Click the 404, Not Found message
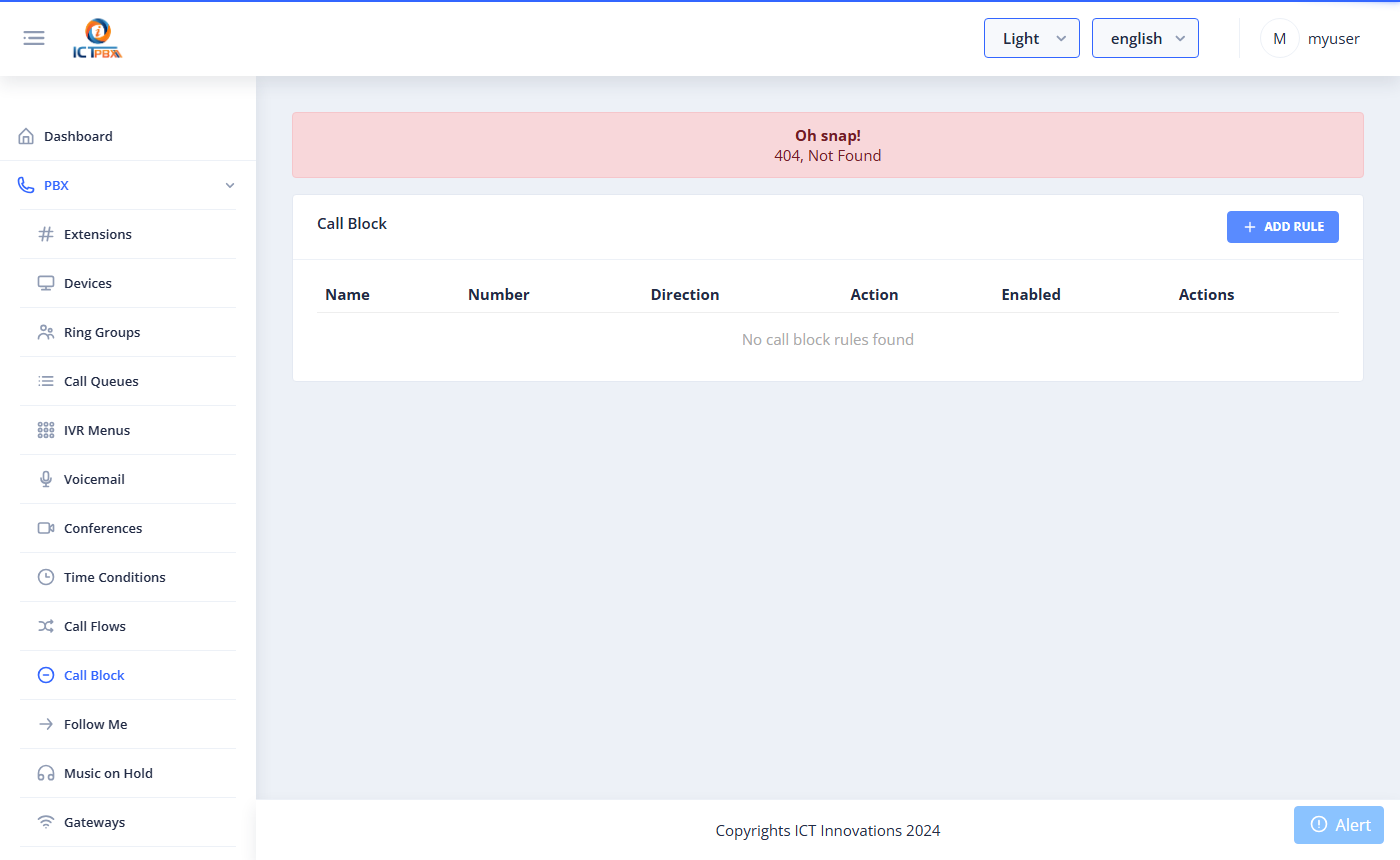This screenshot has width=1400, height=860. [x=828, y=156]
